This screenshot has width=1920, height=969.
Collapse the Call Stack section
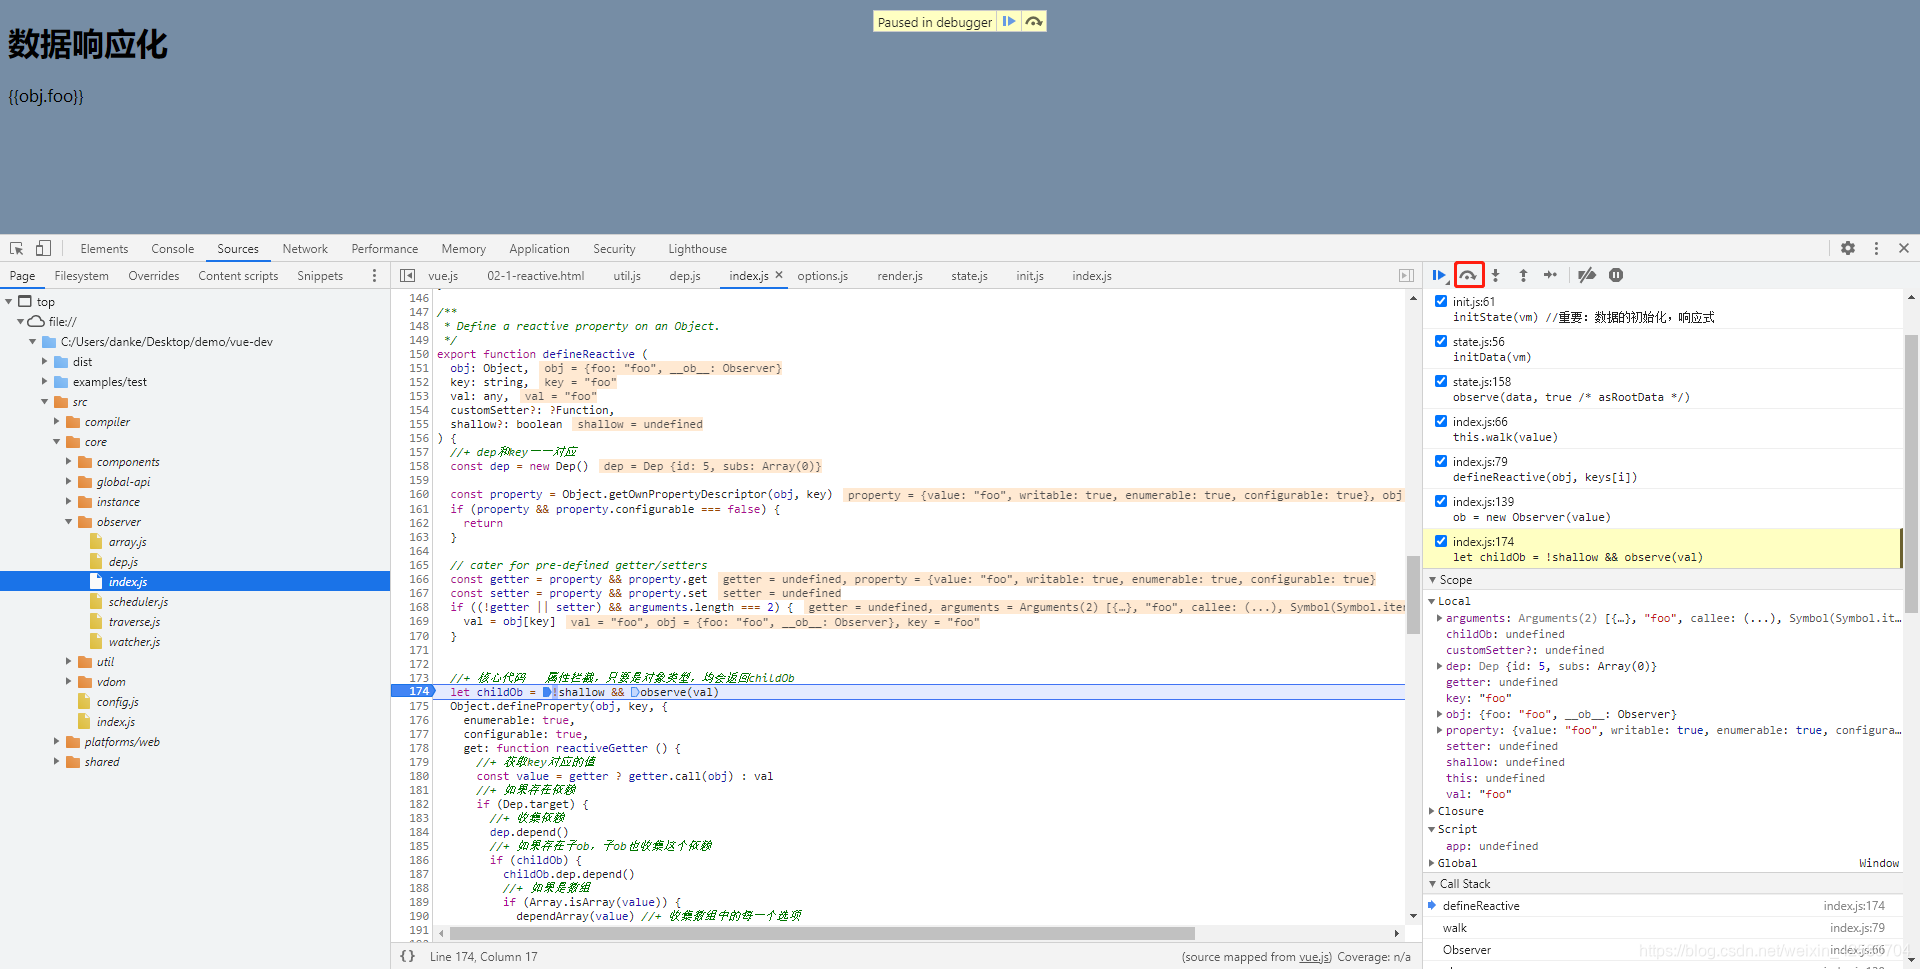(x=1432, y=884)
